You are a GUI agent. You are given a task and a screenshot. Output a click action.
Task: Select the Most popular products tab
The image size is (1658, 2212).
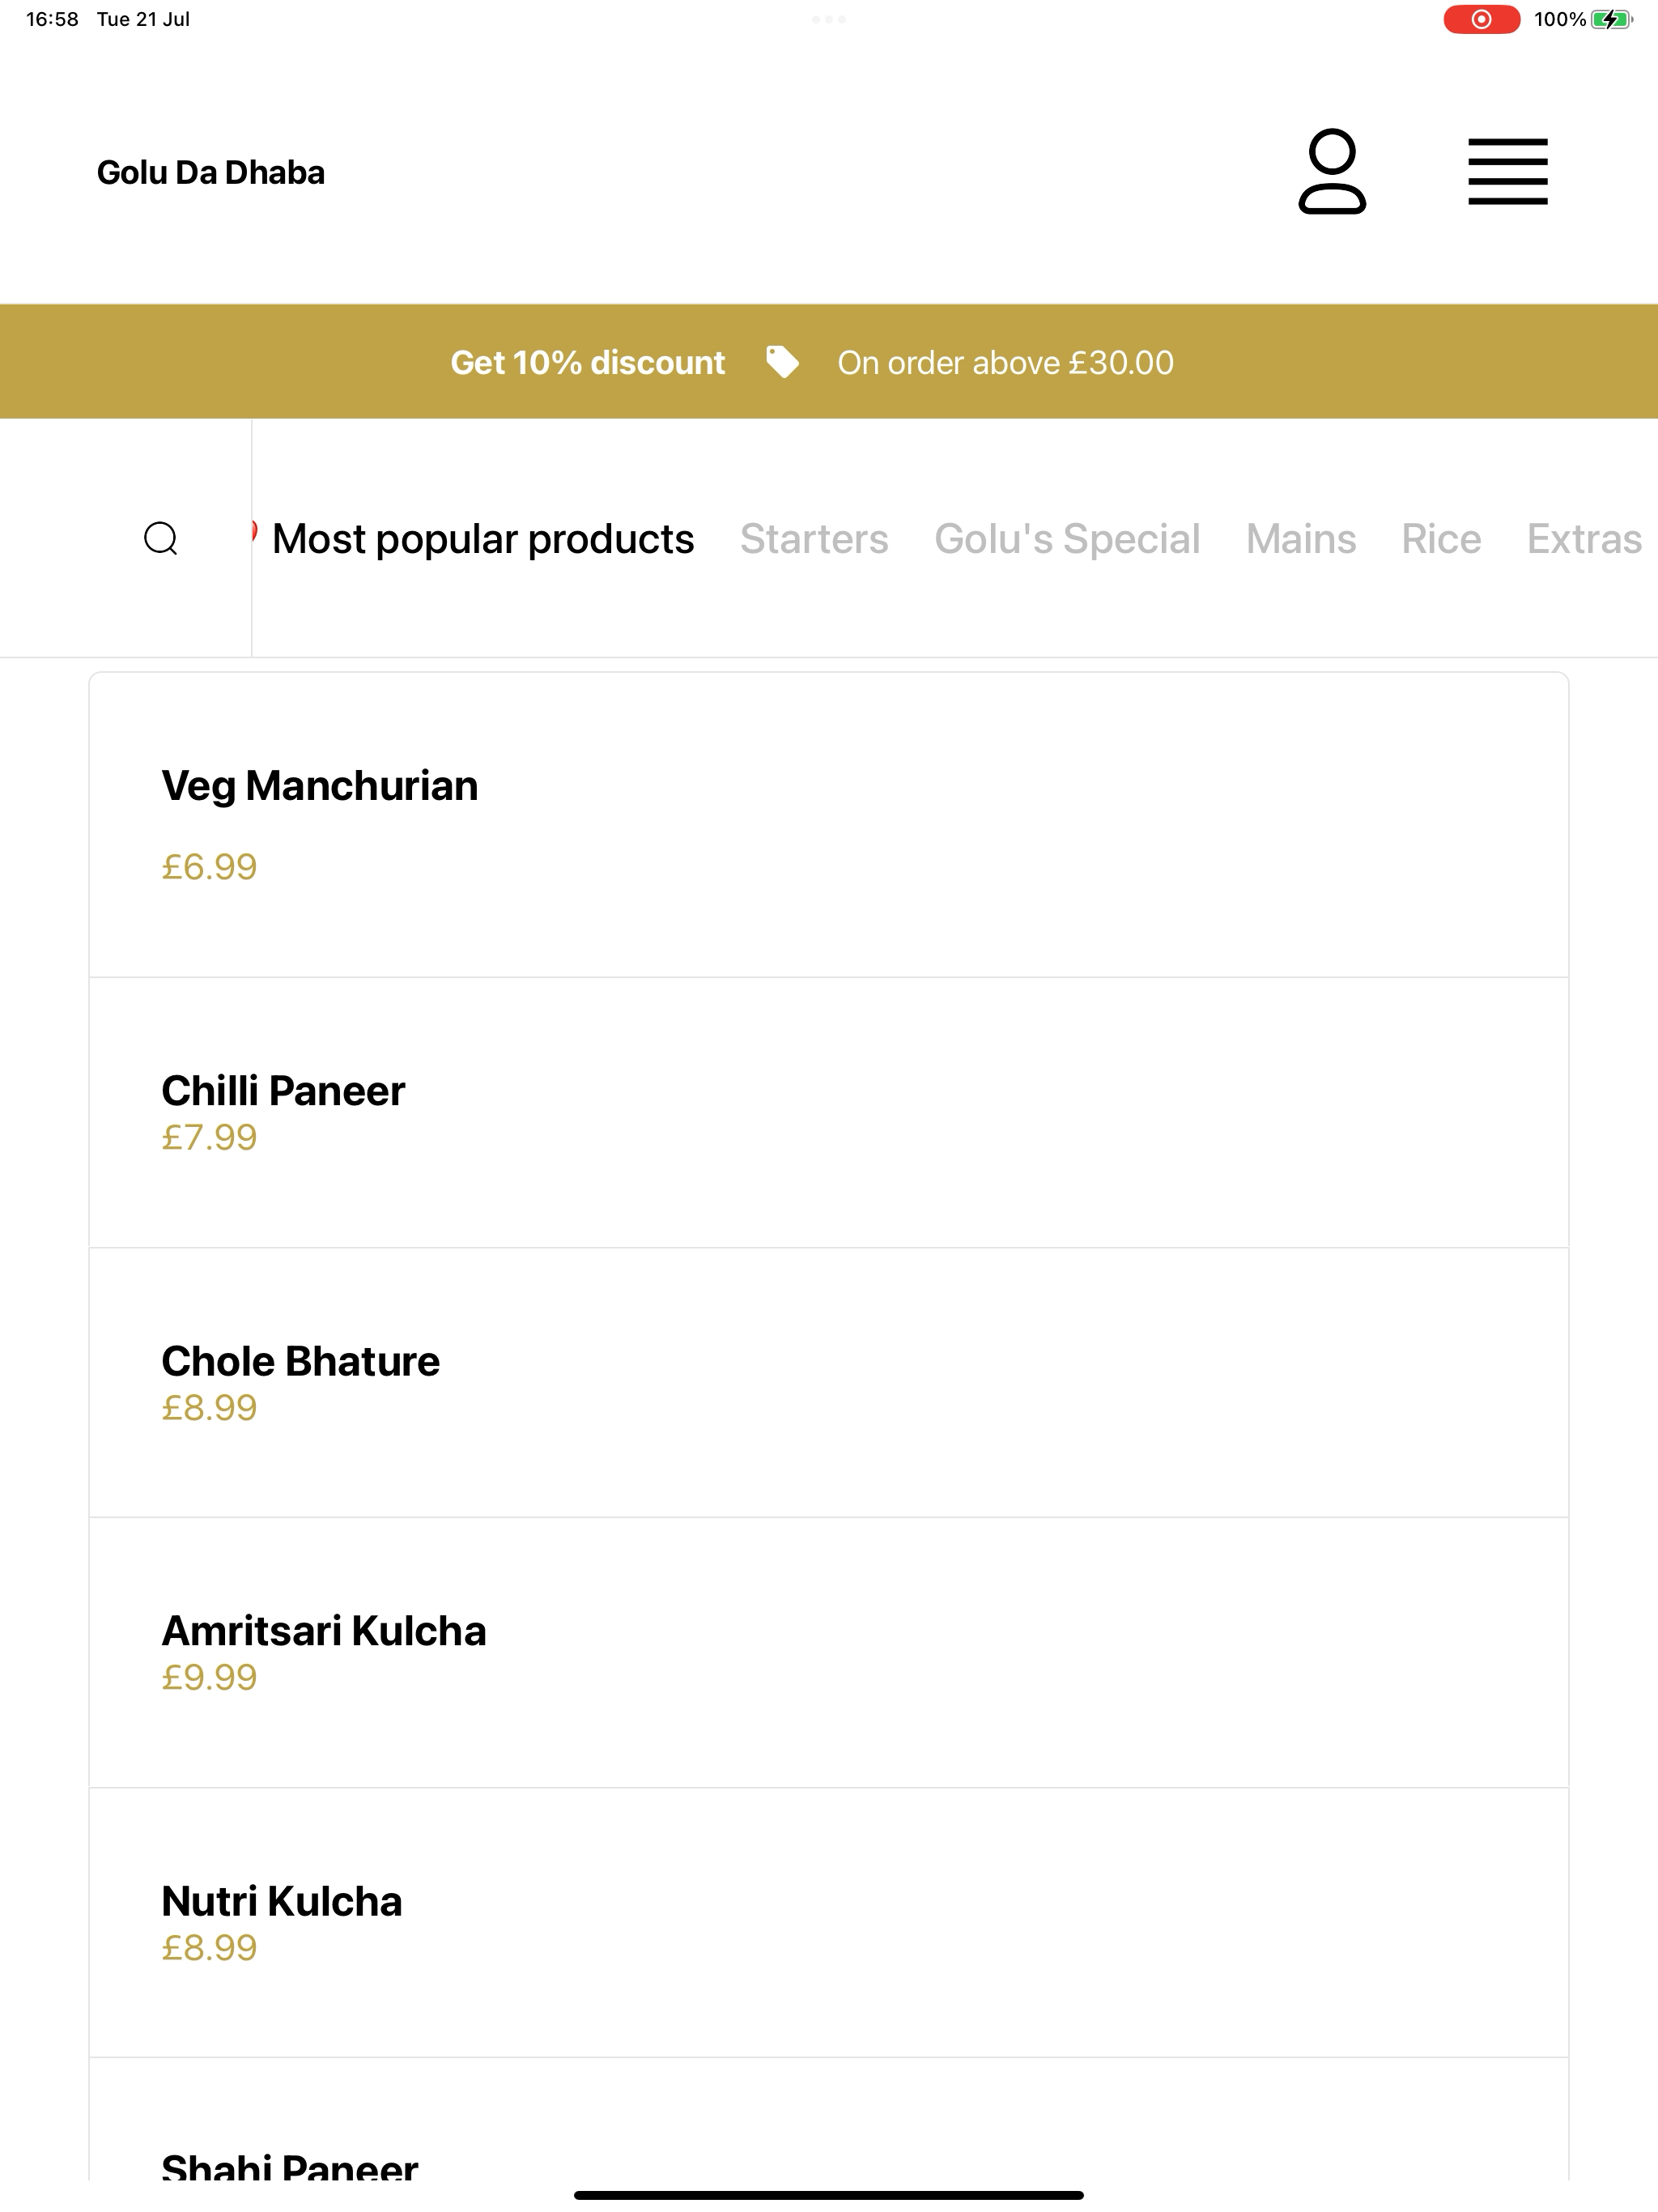483,539
